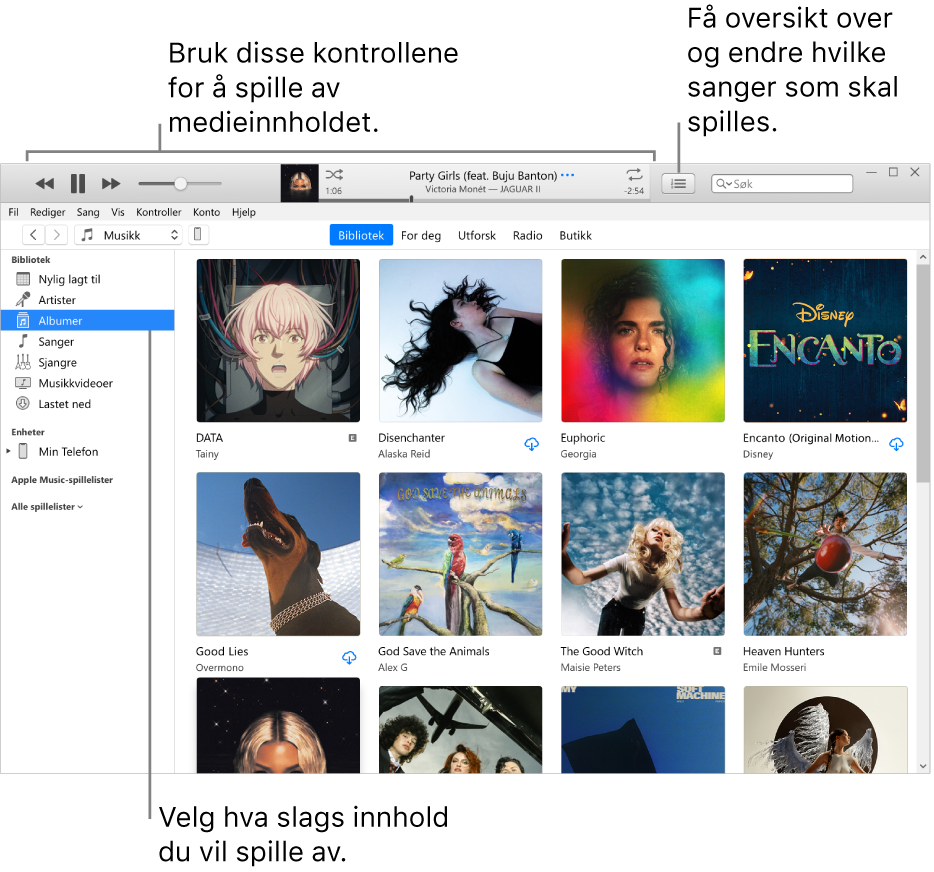Rewind to the previous track
The height and width of the screenshot is (872, 934).
coord(45,183)
